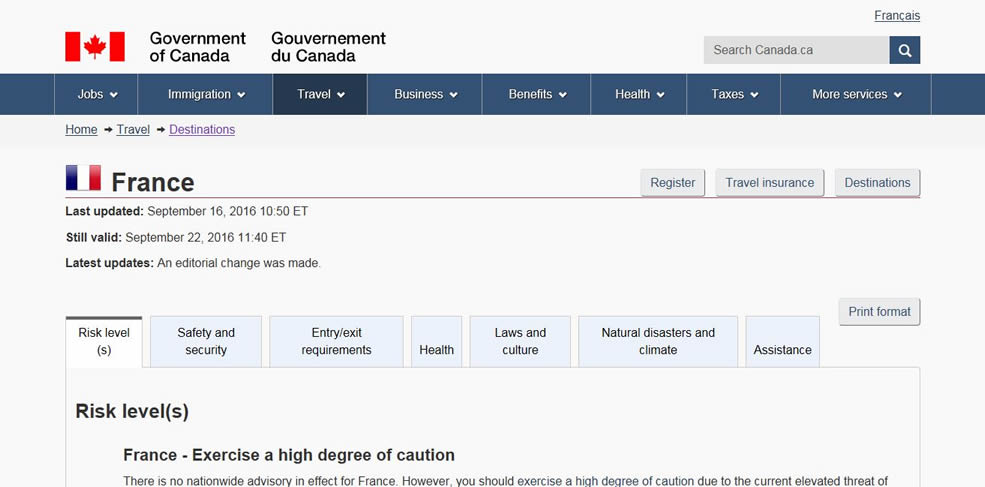Click the Register button
This screenshot has width=985, height=487.
673,183
